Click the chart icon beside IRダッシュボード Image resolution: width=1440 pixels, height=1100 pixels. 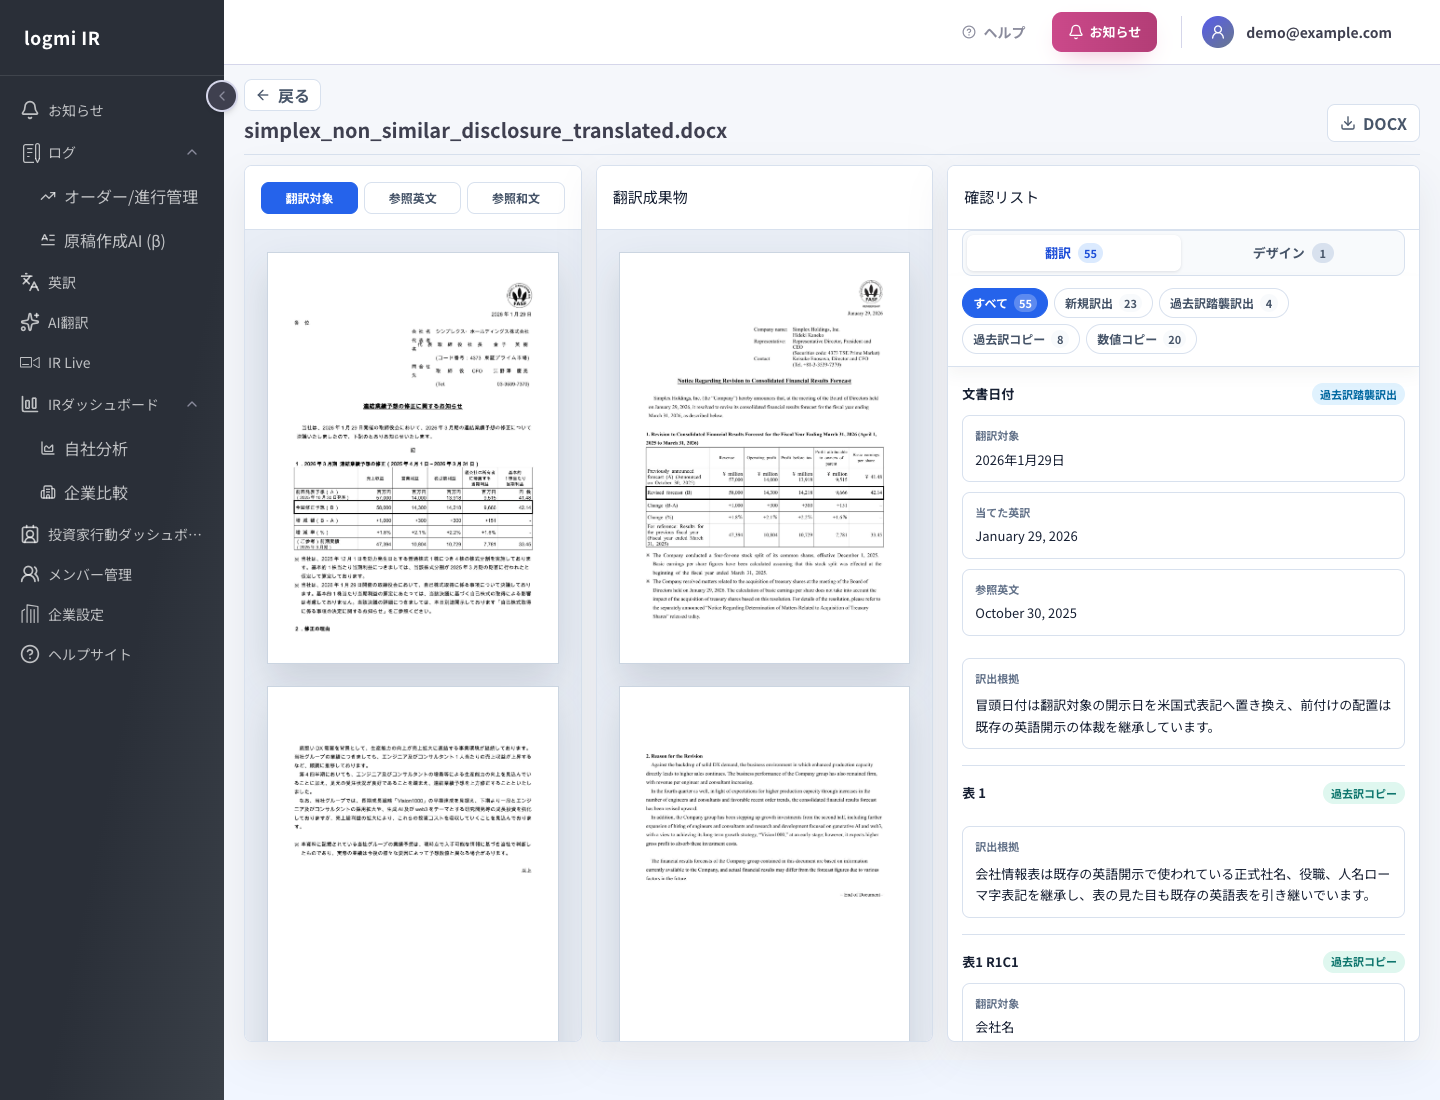click(30, 405)
